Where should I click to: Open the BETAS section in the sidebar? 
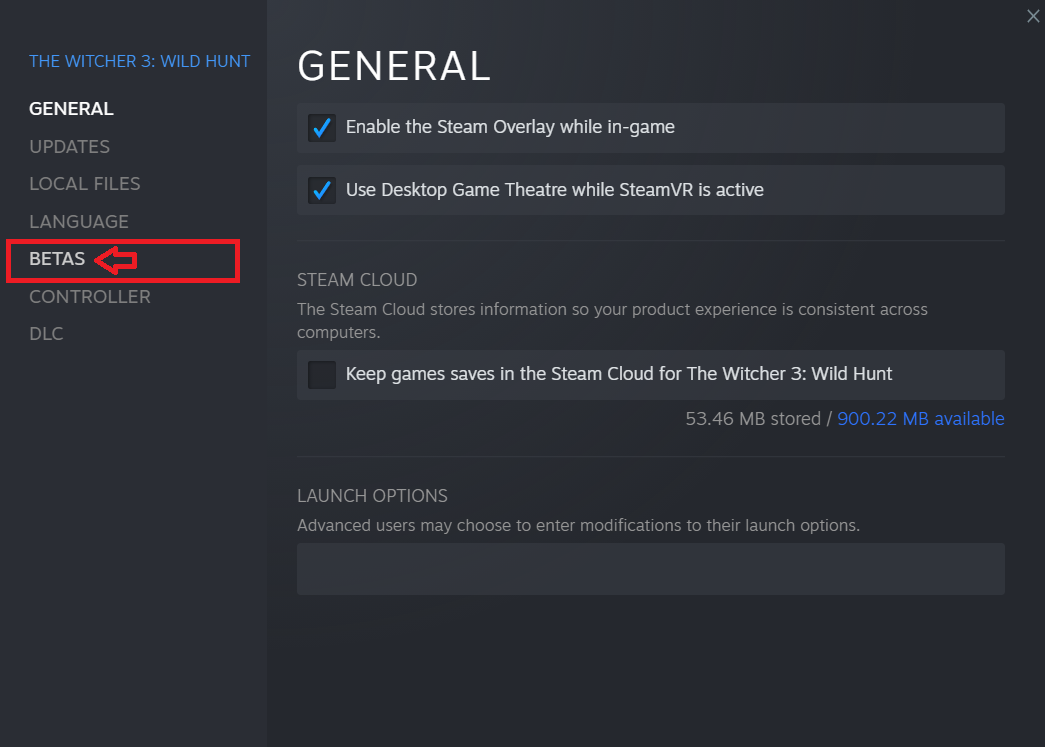tap(57, 259)
